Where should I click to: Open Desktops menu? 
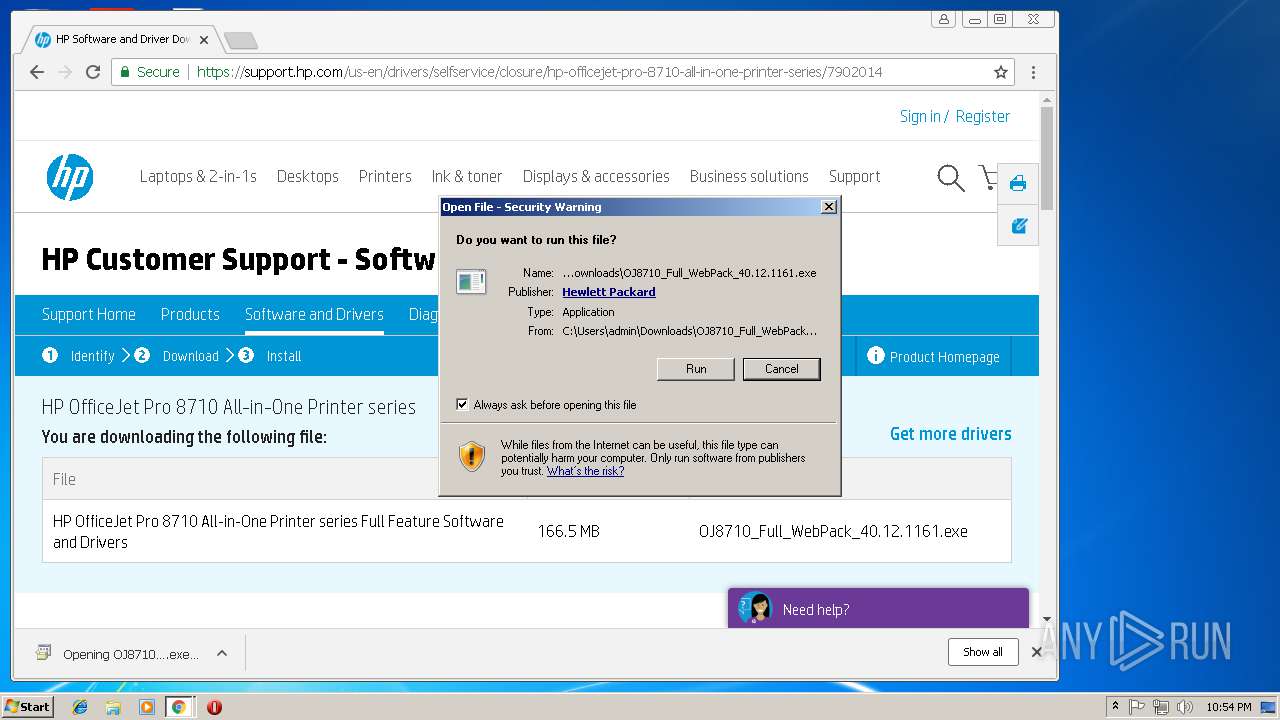308,176
